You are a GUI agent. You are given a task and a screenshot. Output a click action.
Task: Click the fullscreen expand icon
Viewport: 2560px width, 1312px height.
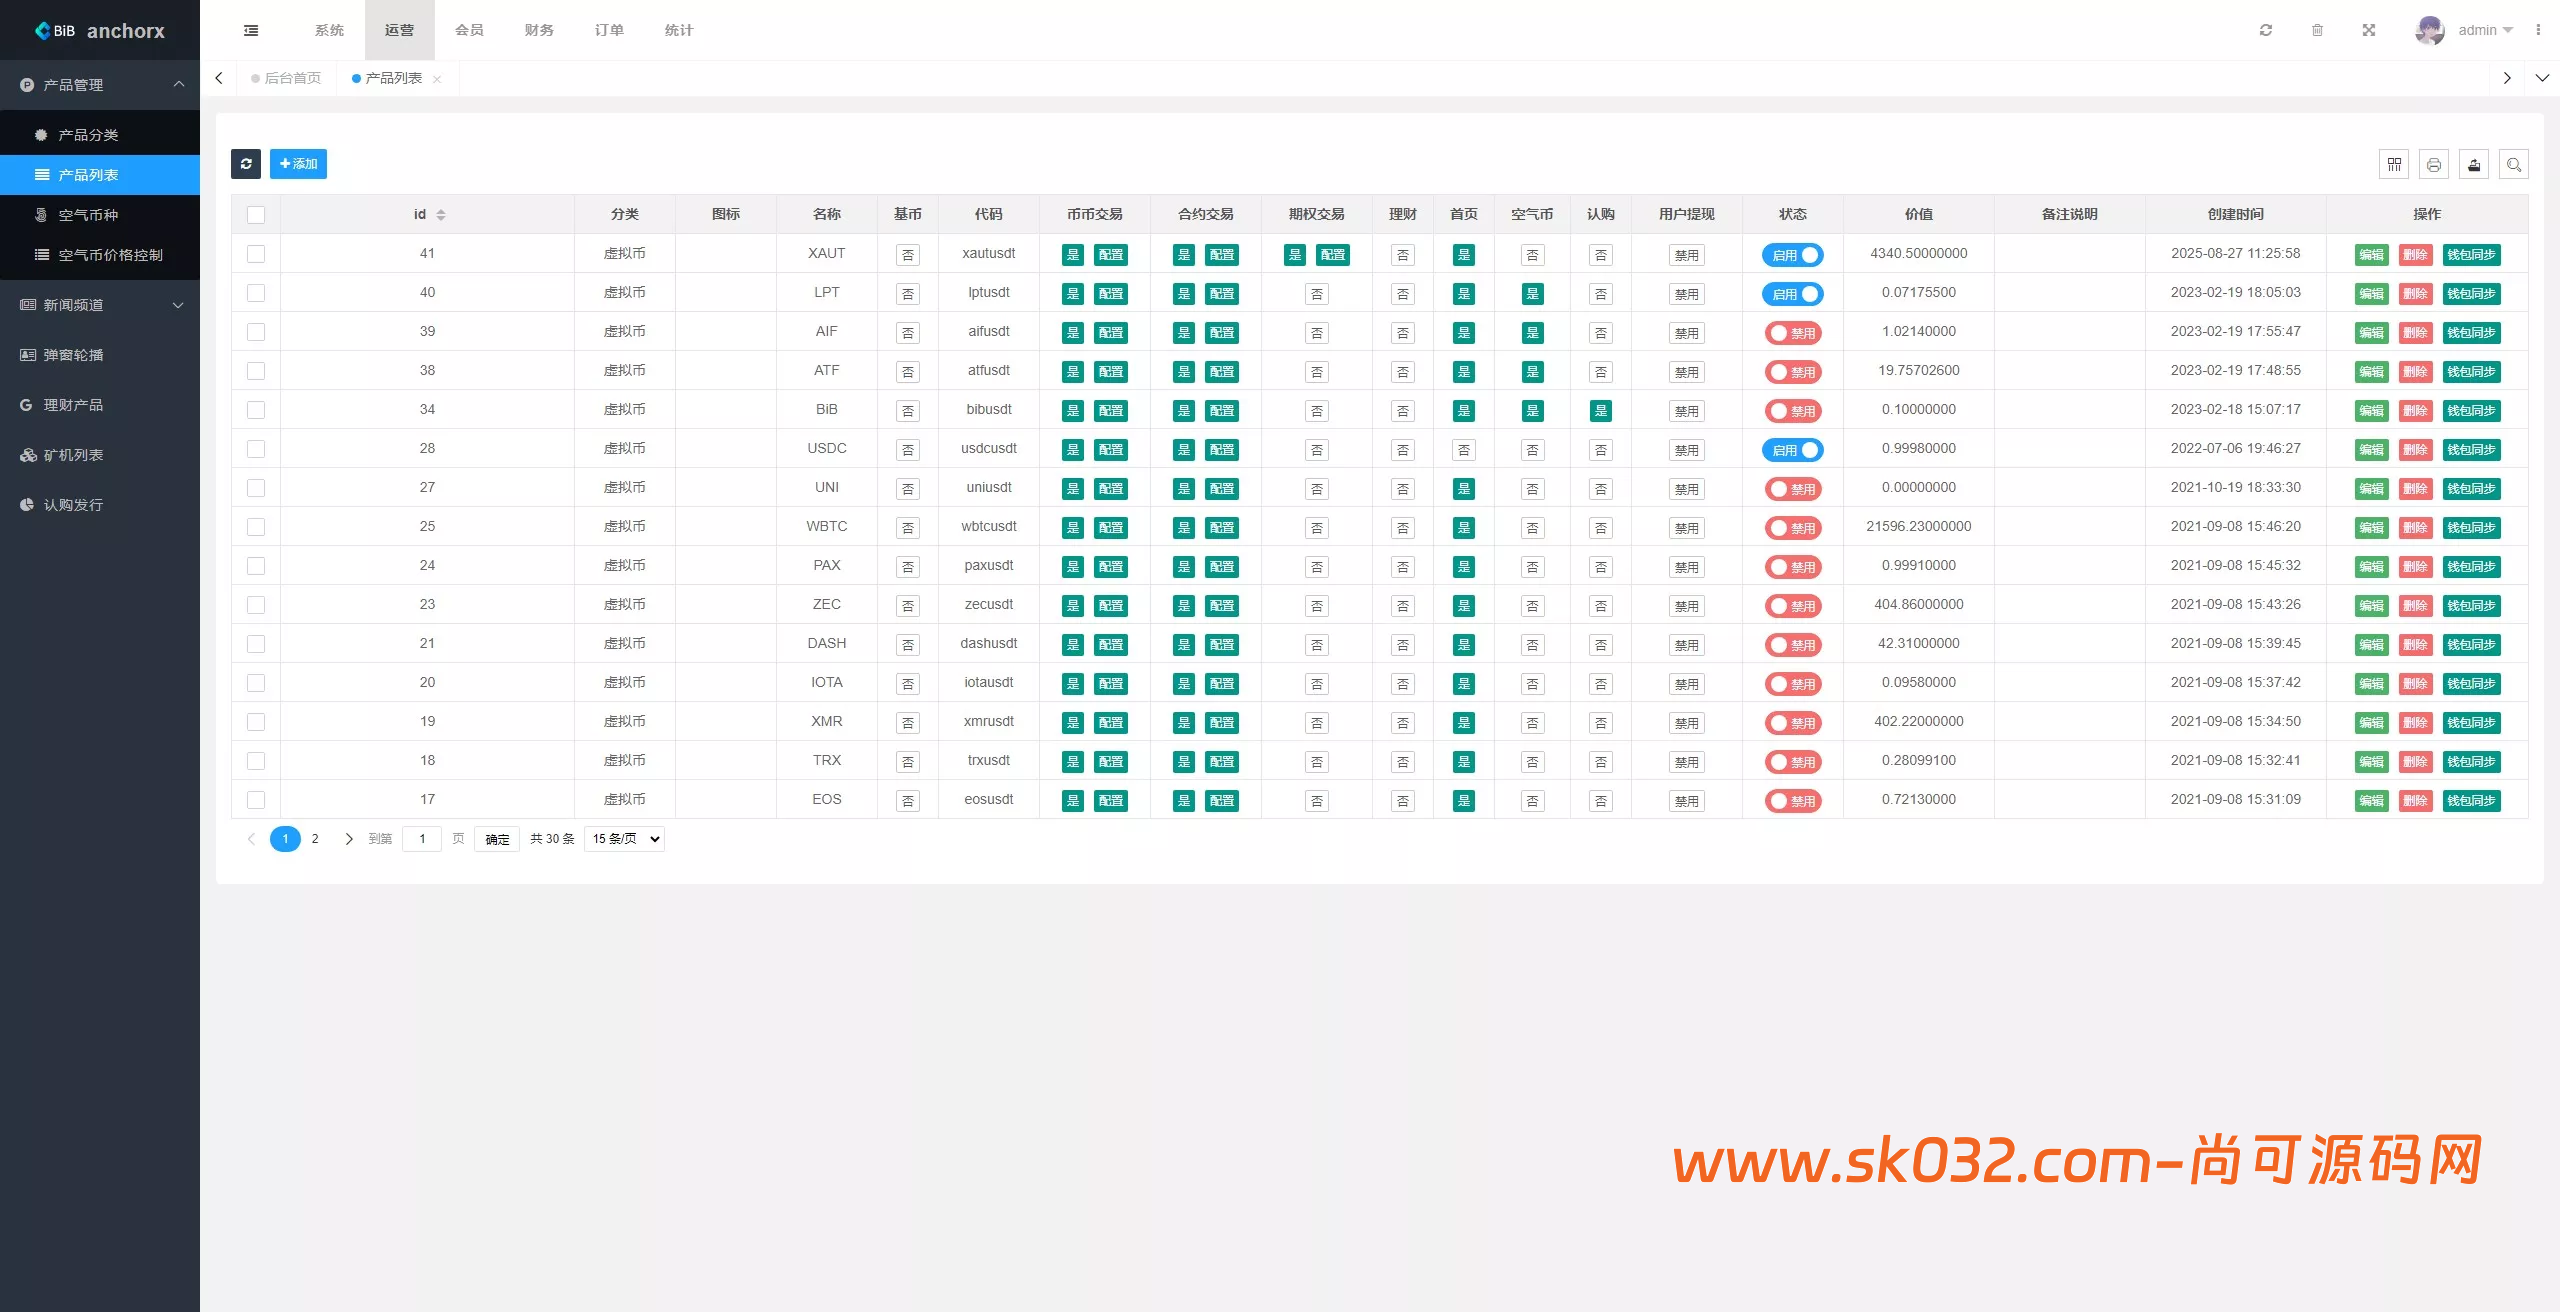pyautogui.click(x=2369, y=30)
